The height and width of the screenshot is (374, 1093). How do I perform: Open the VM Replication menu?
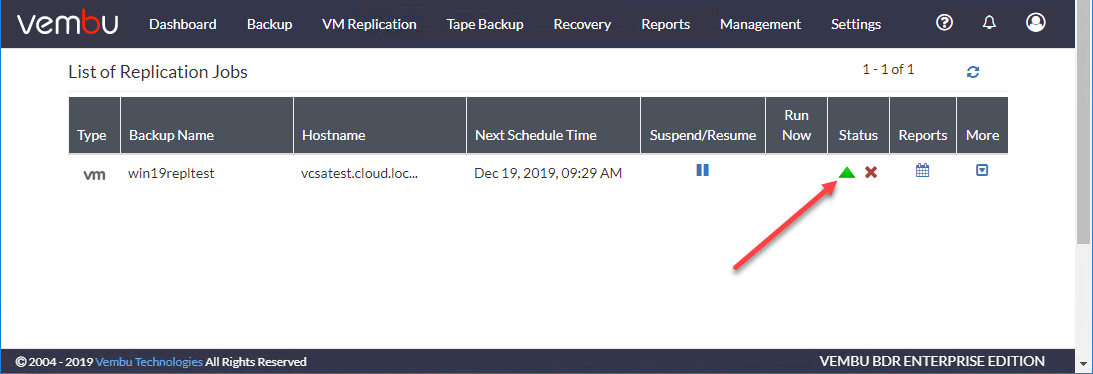coord(369,24)
